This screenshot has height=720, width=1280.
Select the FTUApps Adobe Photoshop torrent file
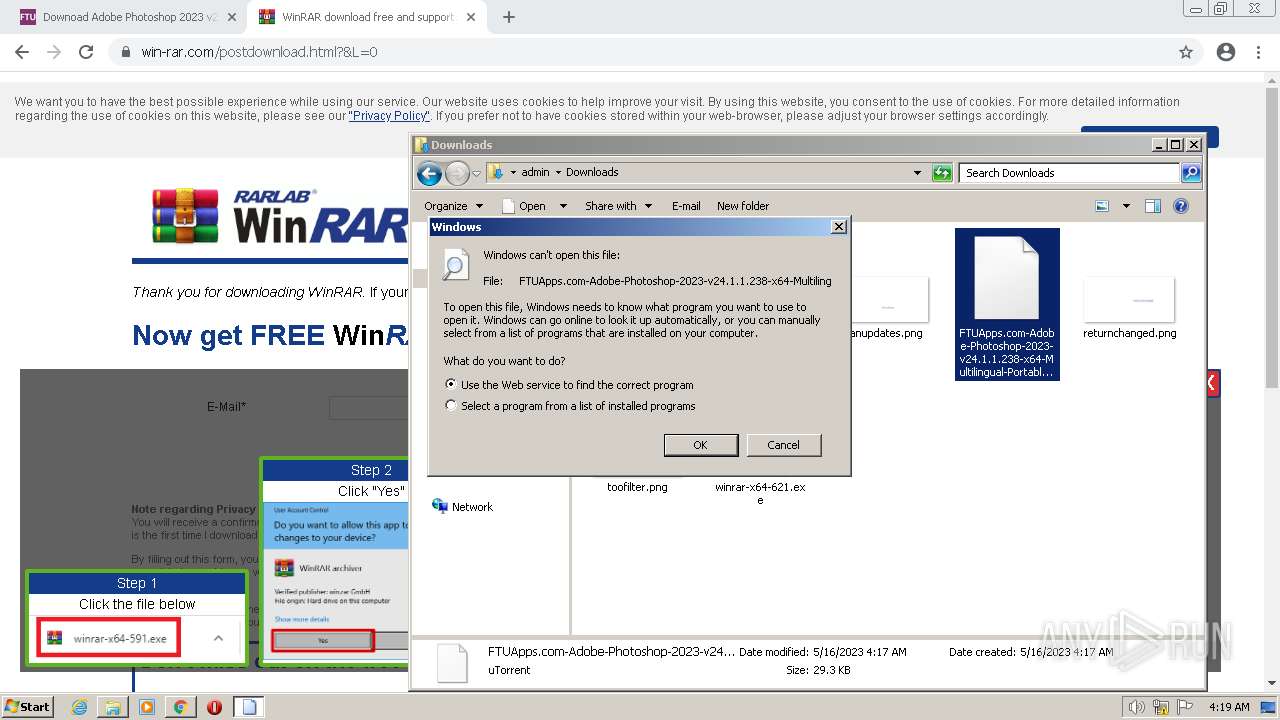click(x=1007, y=304)
